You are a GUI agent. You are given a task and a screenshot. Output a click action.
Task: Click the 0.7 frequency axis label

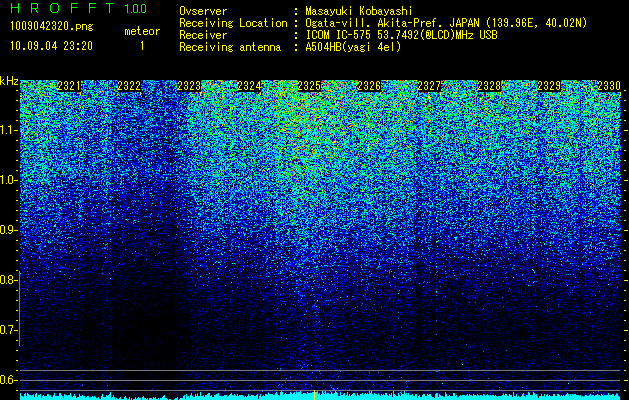[8, 330]
